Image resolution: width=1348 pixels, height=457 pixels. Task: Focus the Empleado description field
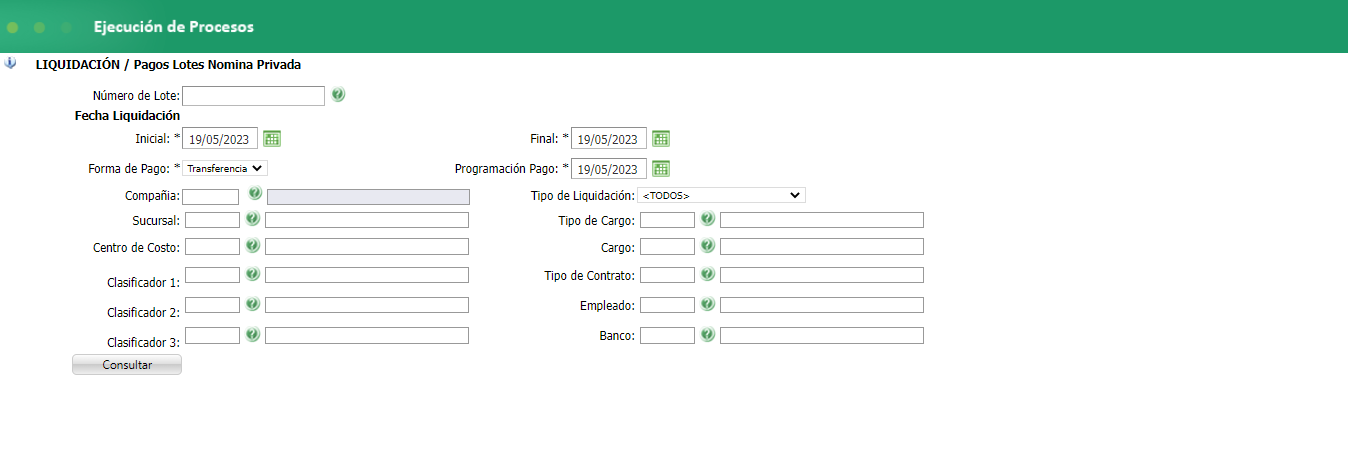click(x=822, y=305)
